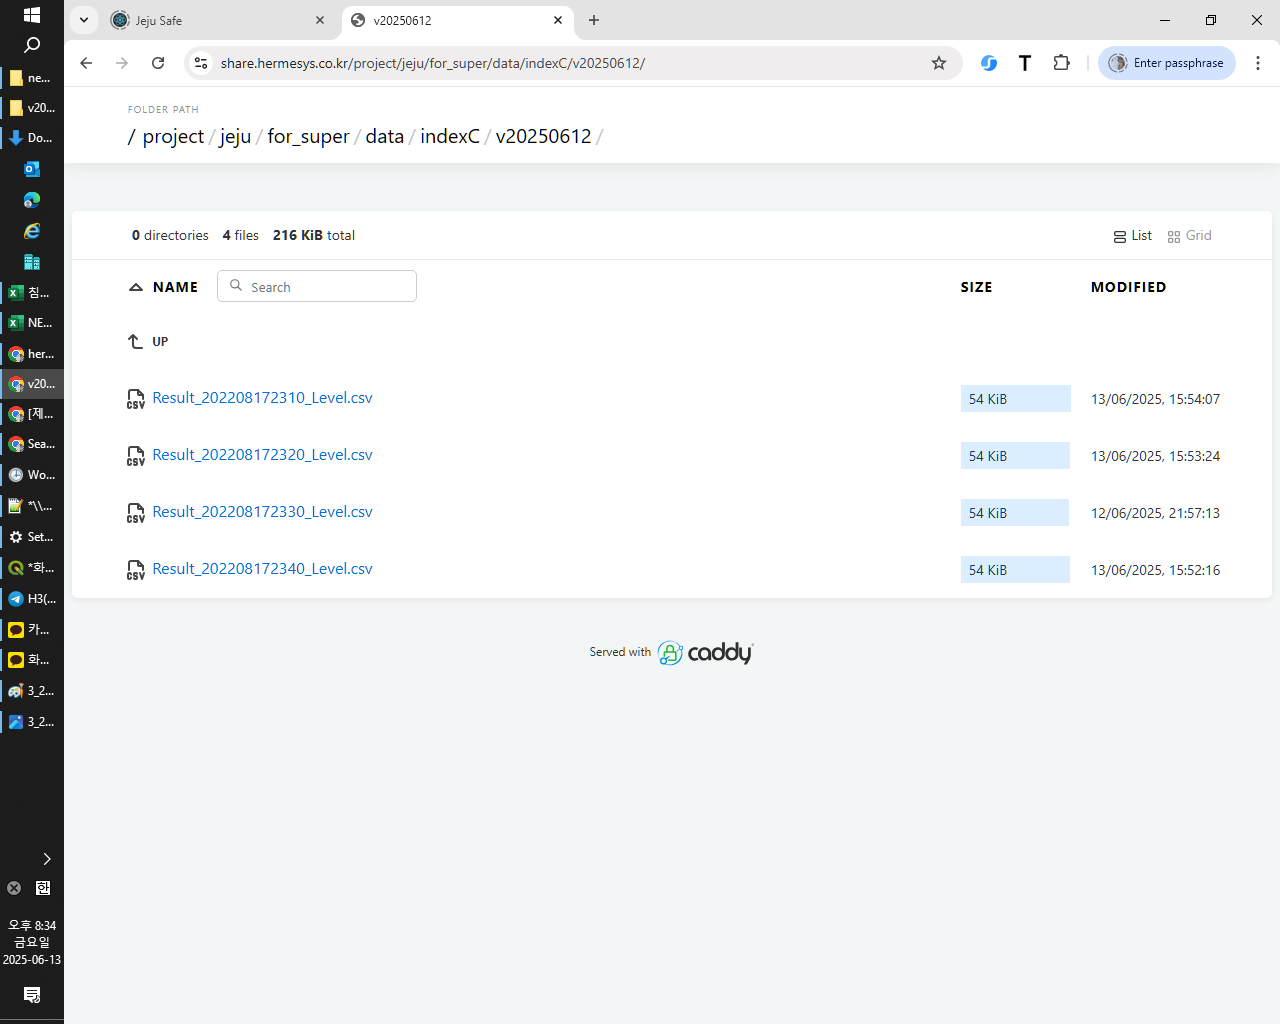Image resolution: width=1280 pixels, height=1024 pixels.
Task: Click the site information icon in address bar
Action: tap(201, 63)
